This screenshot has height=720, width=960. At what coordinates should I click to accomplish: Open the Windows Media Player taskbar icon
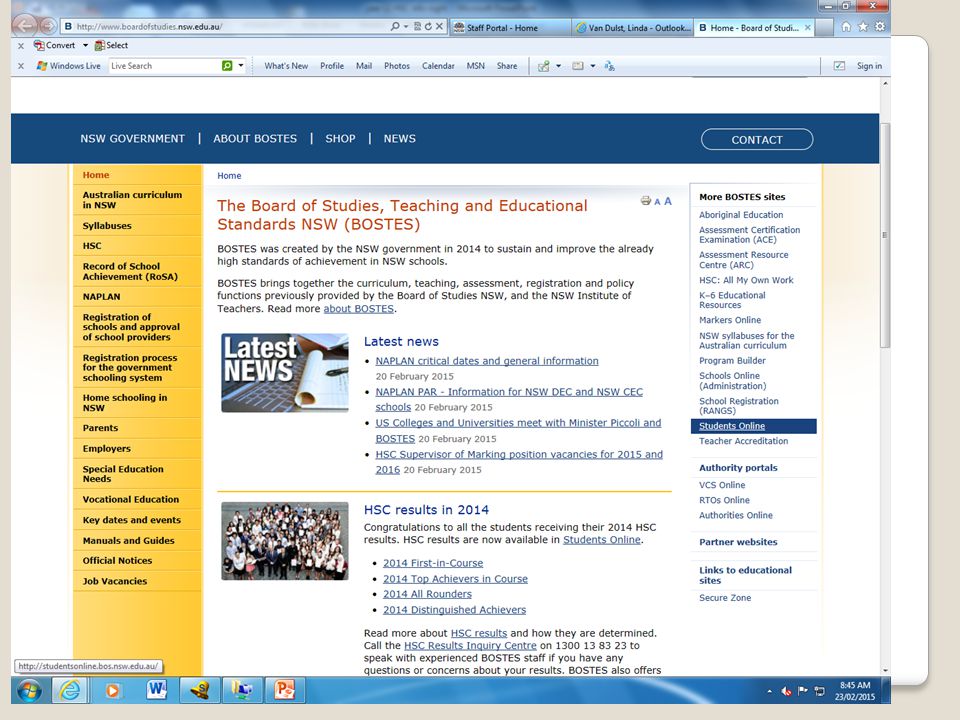click(113, 691)
